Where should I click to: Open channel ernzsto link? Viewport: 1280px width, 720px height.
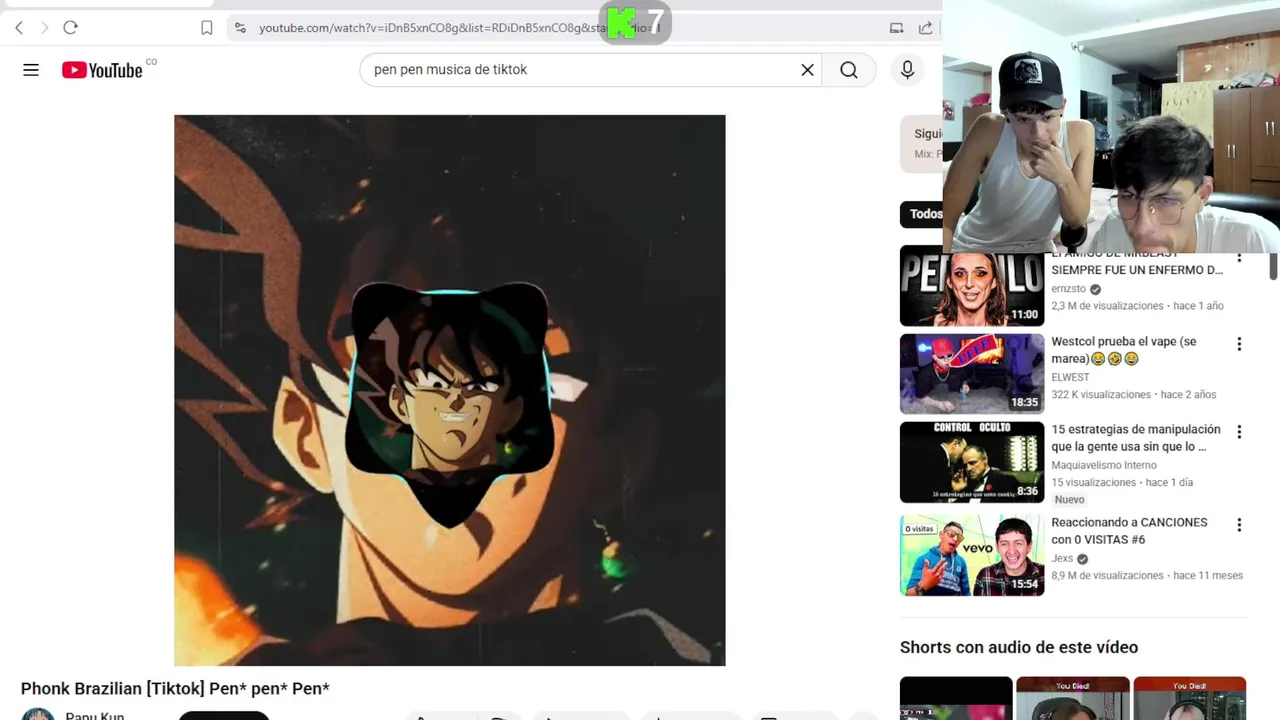tap(1068, 289)
